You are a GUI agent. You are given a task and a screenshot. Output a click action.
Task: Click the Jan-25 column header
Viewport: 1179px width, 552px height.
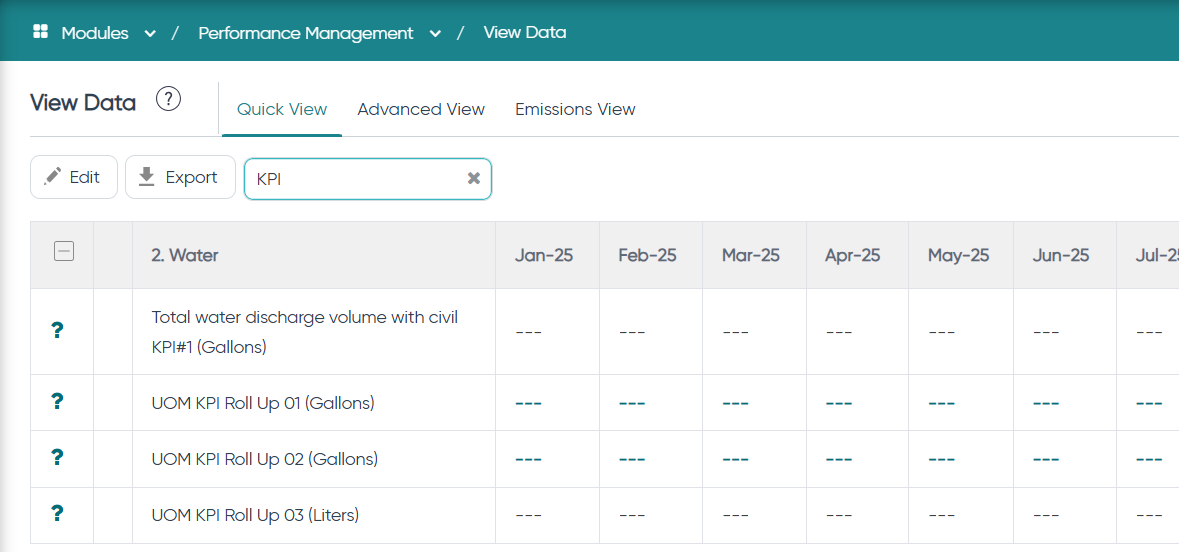(547, 255)
